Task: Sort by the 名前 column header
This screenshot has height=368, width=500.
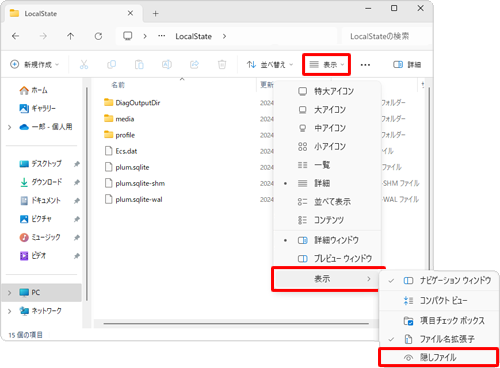Action: (118, 85)
